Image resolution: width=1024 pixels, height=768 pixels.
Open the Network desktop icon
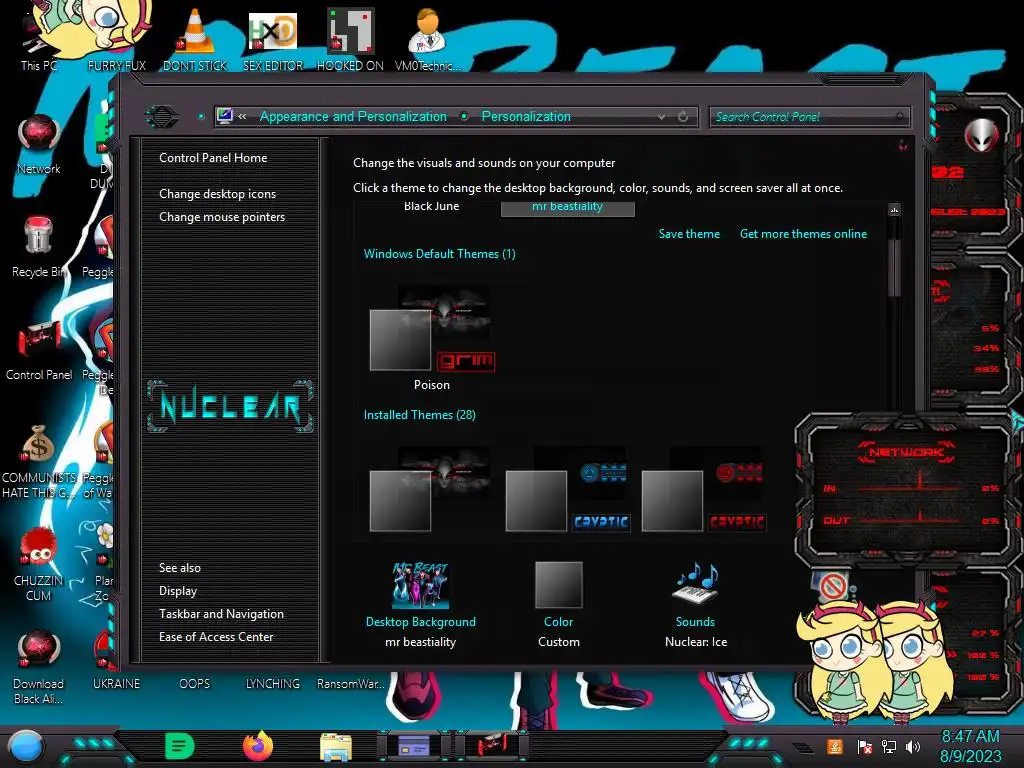(x=39, y=144)
